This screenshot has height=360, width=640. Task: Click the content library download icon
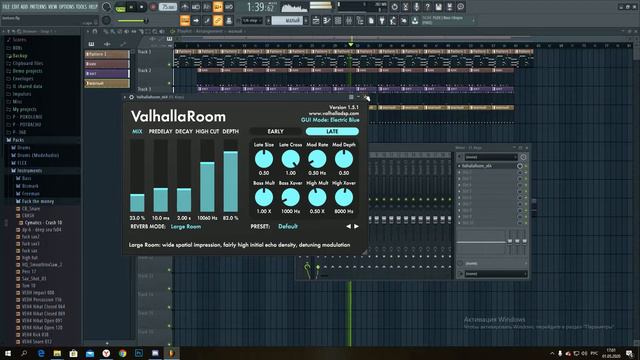[415, 20]
